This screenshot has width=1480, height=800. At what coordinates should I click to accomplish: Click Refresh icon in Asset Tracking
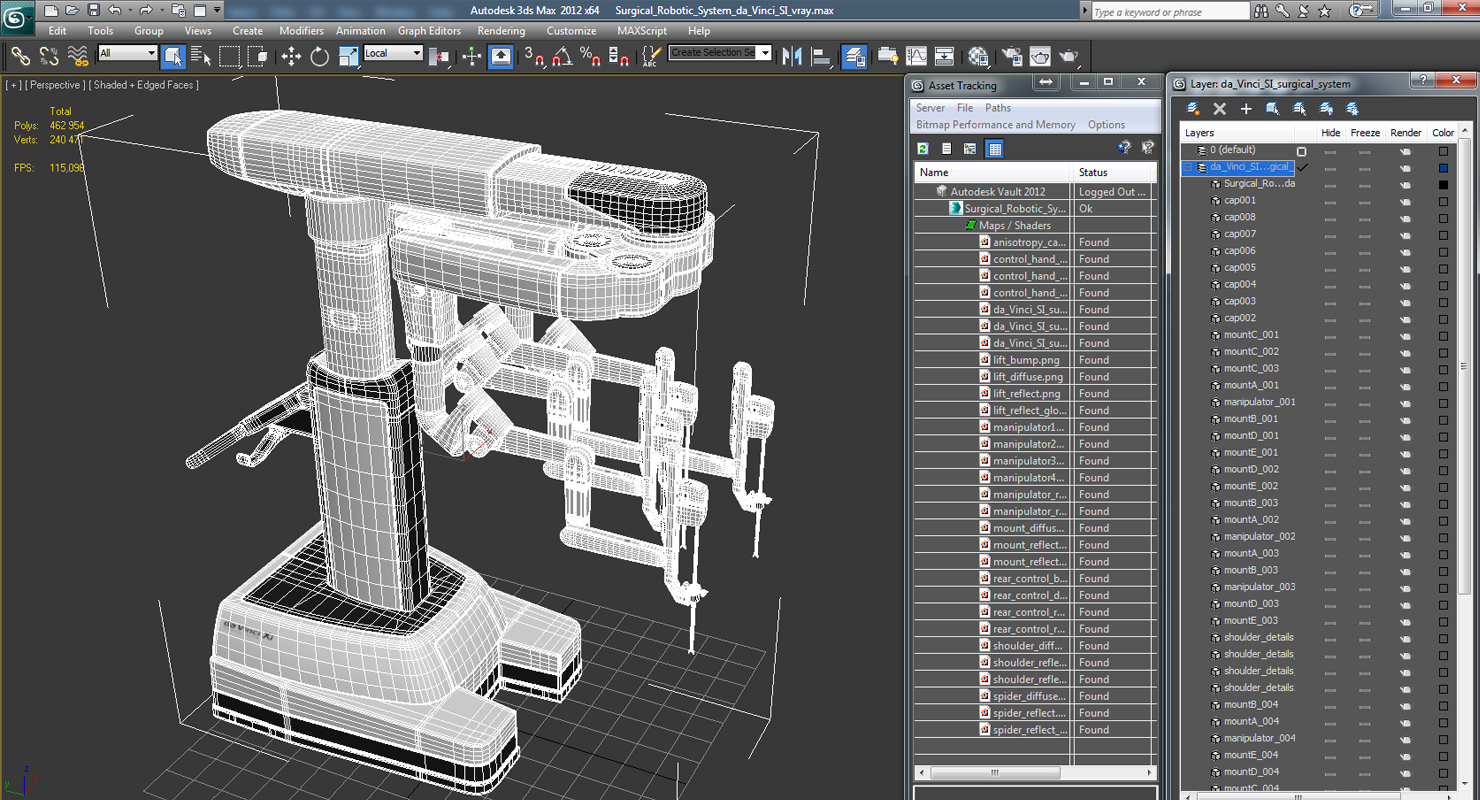[923, 149]
